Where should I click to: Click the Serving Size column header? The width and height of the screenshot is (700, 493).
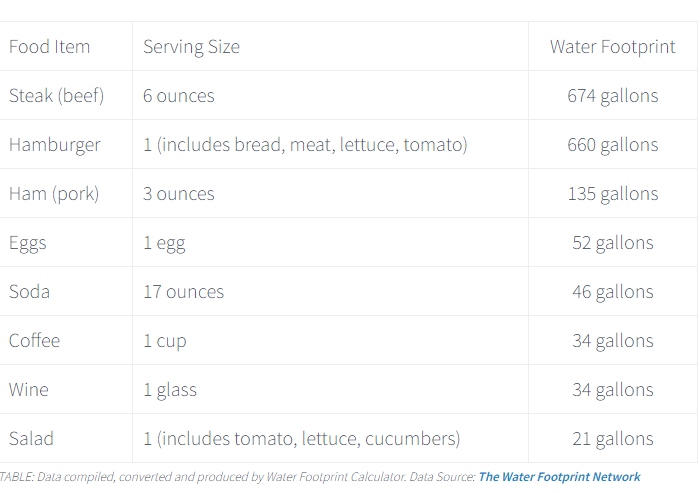(x=192, y=46)
